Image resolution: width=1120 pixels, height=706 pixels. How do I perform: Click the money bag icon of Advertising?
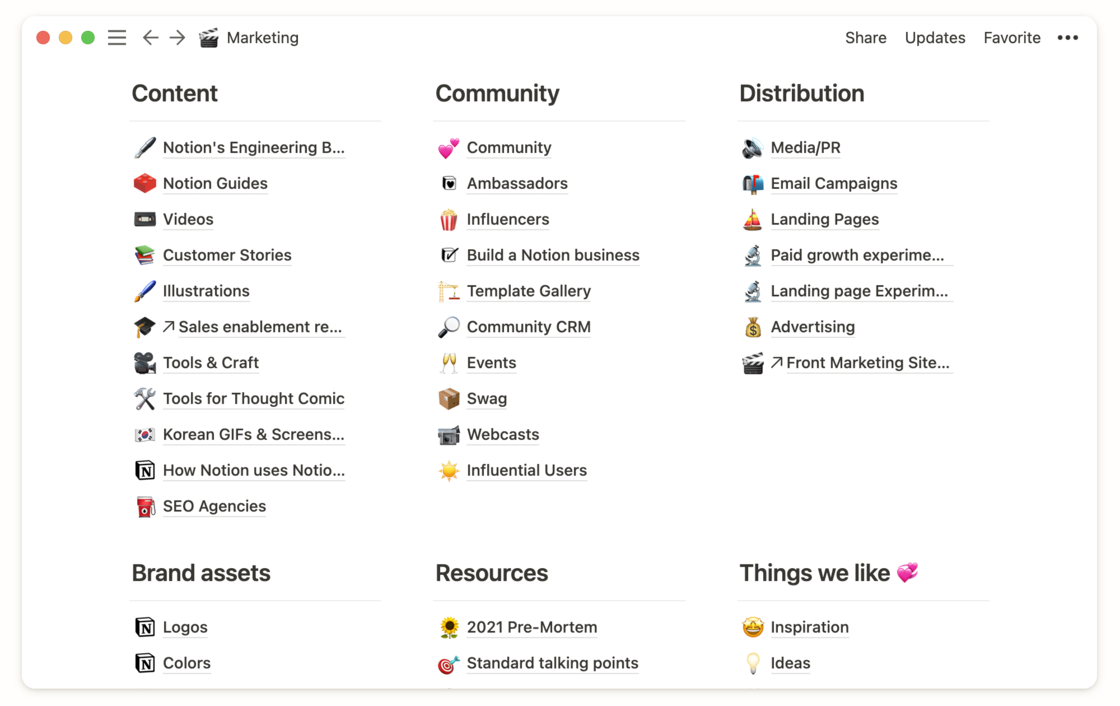pos(752,327)
